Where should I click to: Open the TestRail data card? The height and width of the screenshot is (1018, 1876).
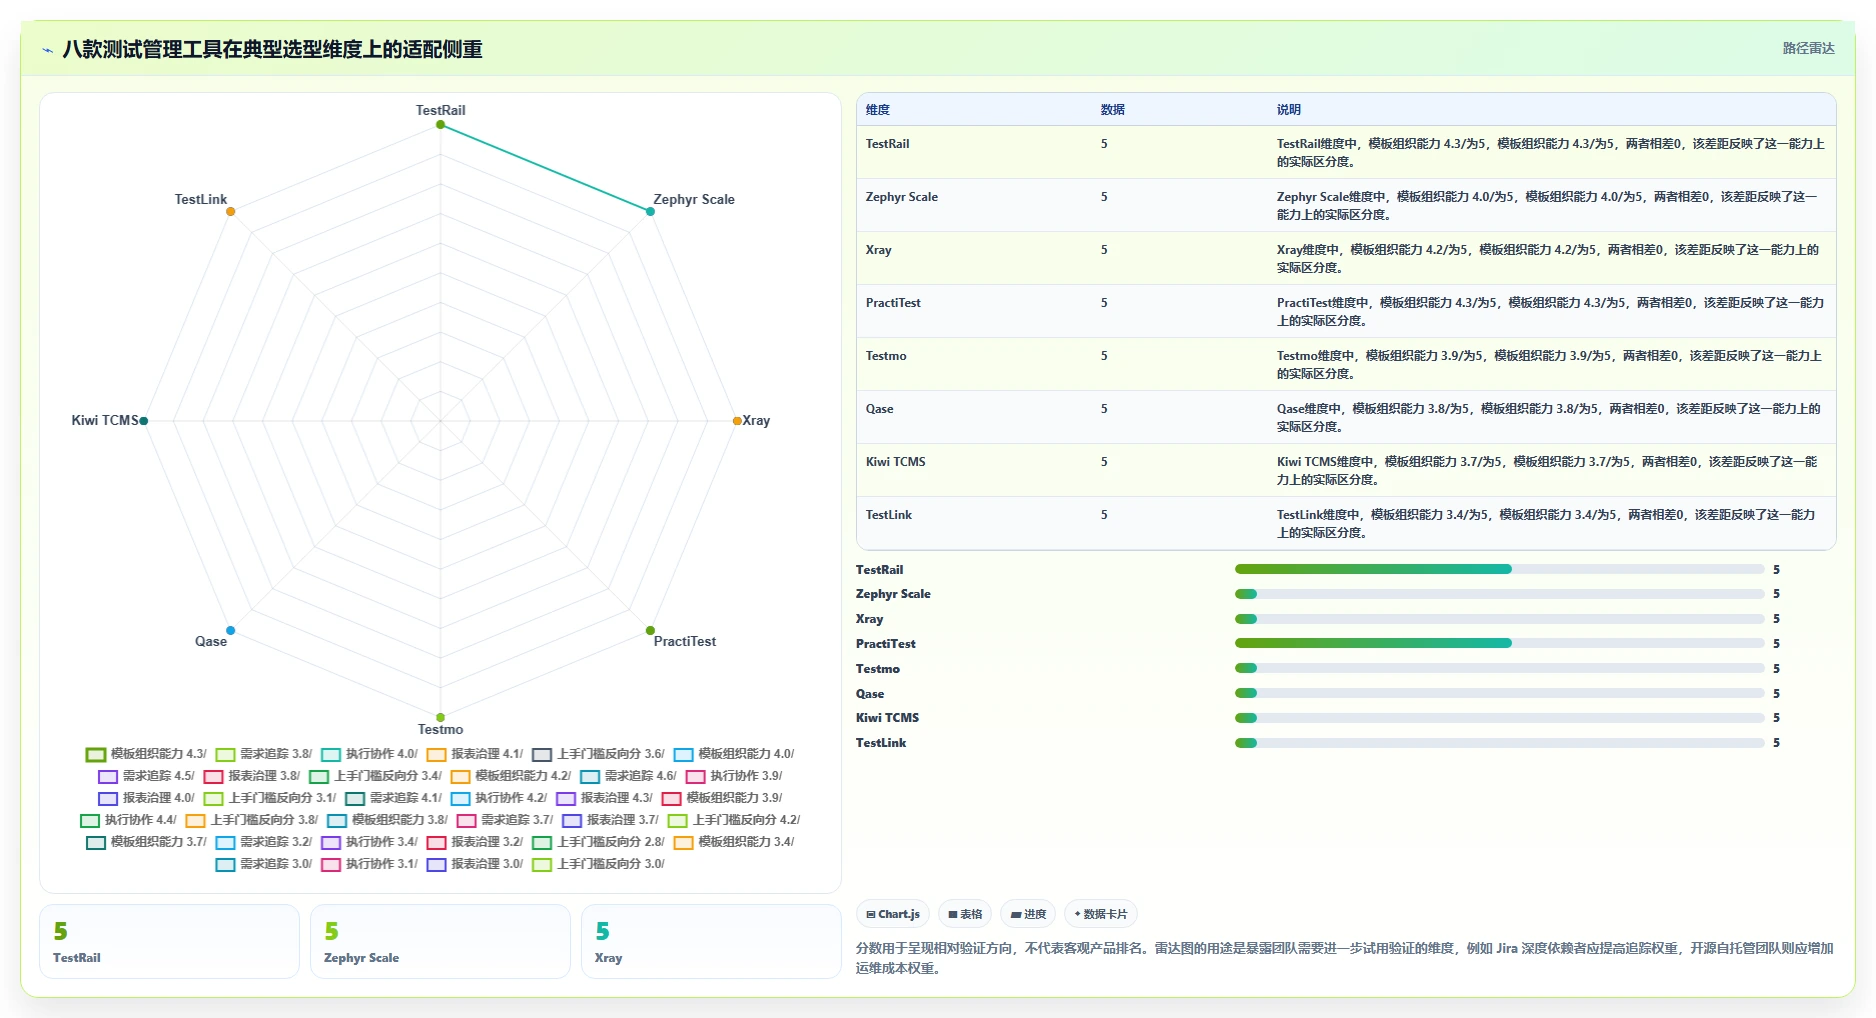(169, 941)
